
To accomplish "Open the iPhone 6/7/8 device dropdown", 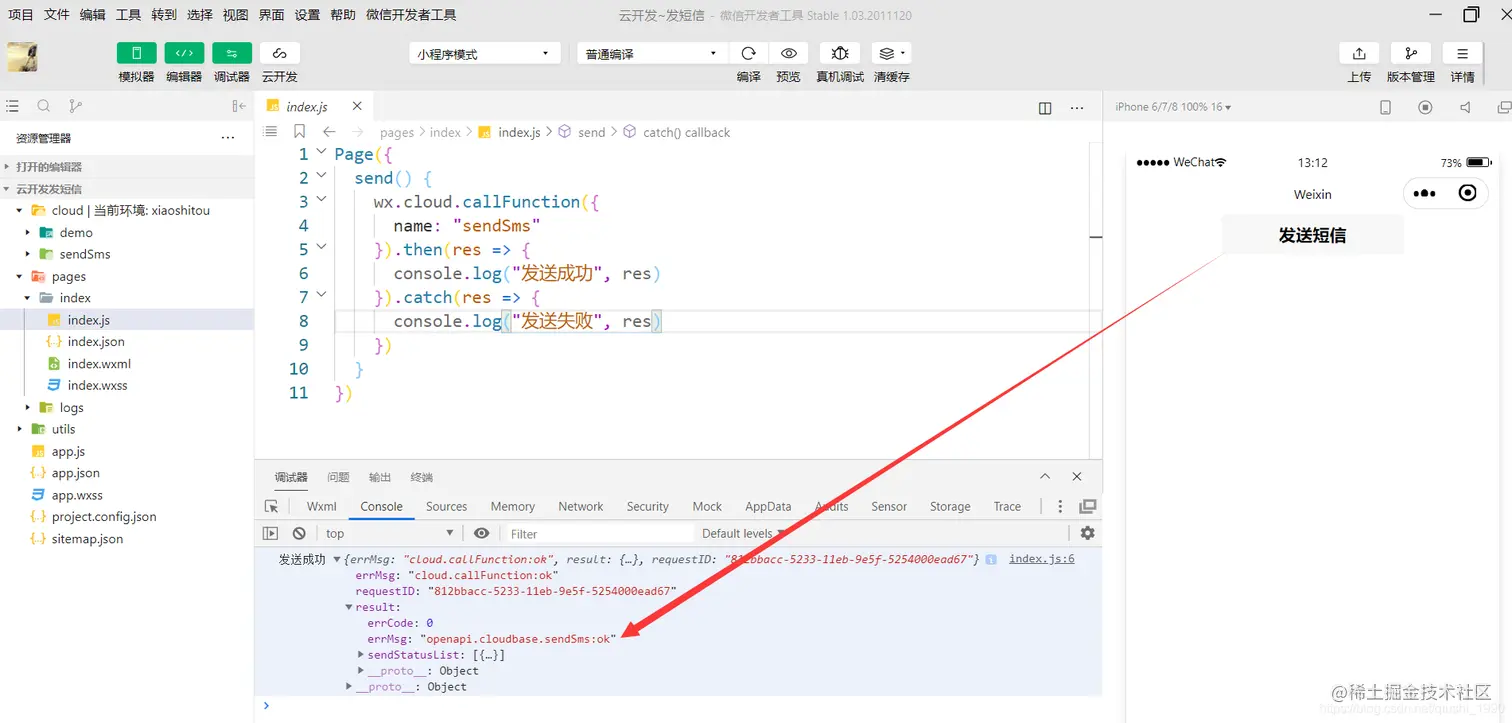I will coord(1173,107).
